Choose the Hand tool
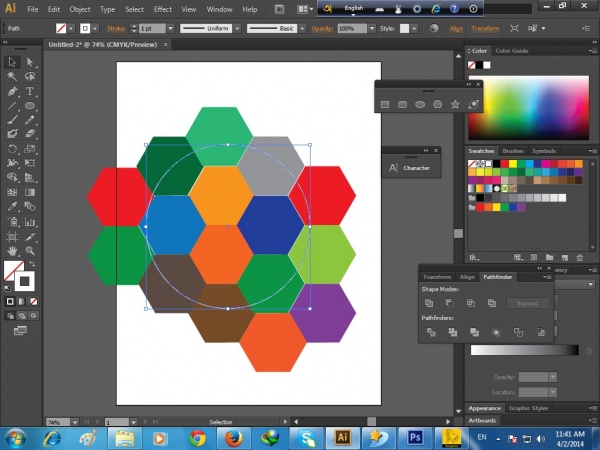The image size is (600, 450). [13, 251]
